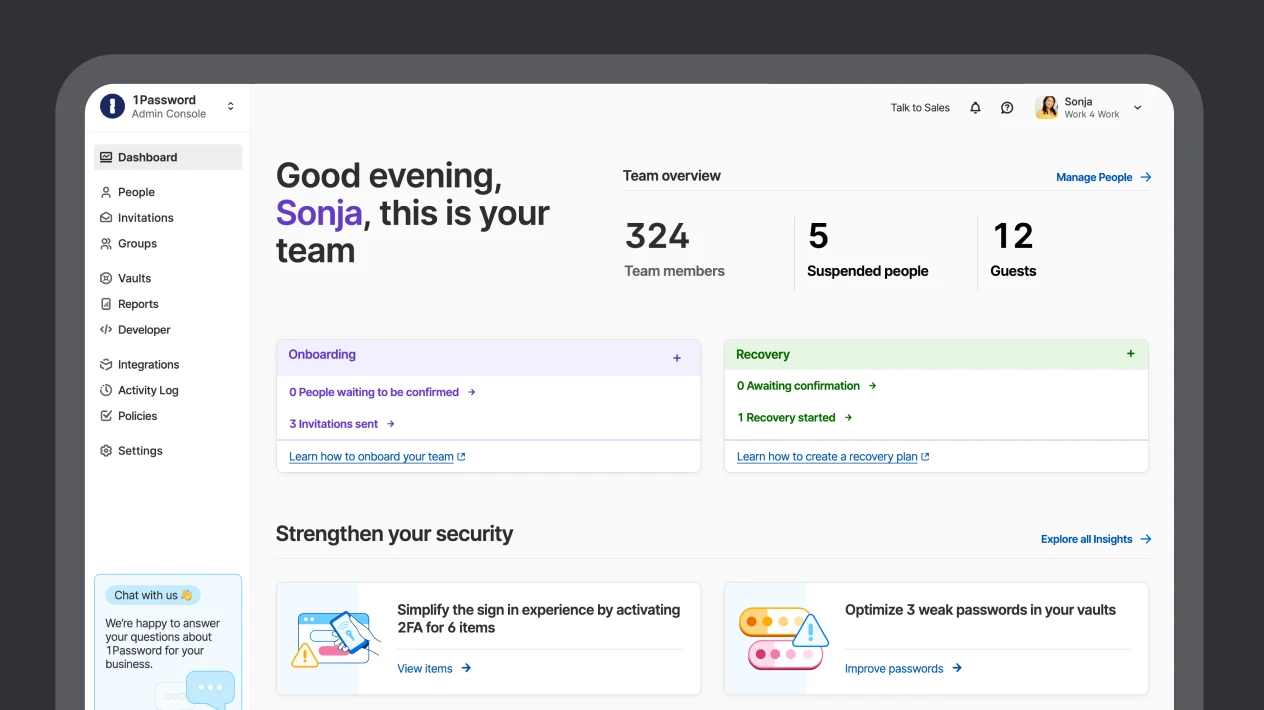This screenshot has height=710, width=1264.
Task: Open the help question mark icon
Action: tap(1007, 108)
